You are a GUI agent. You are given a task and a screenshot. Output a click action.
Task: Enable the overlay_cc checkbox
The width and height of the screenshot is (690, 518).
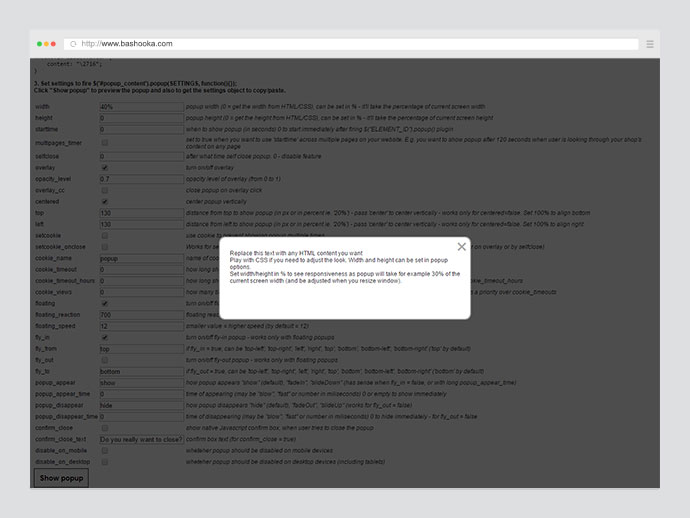105,191
